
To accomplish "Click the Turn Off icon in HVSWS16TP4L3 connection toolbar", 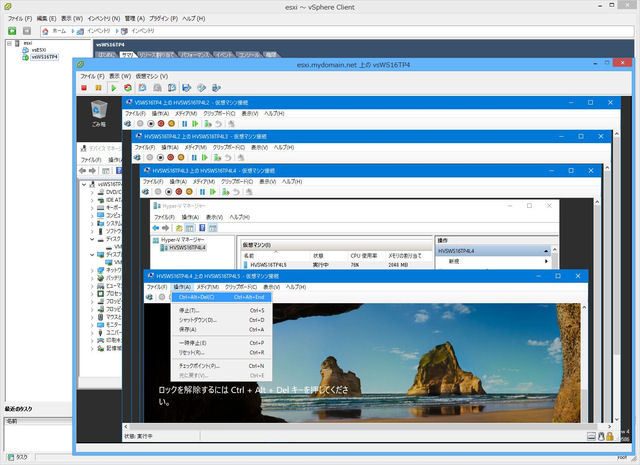I will pyautogui.click(x=160, y=158).
